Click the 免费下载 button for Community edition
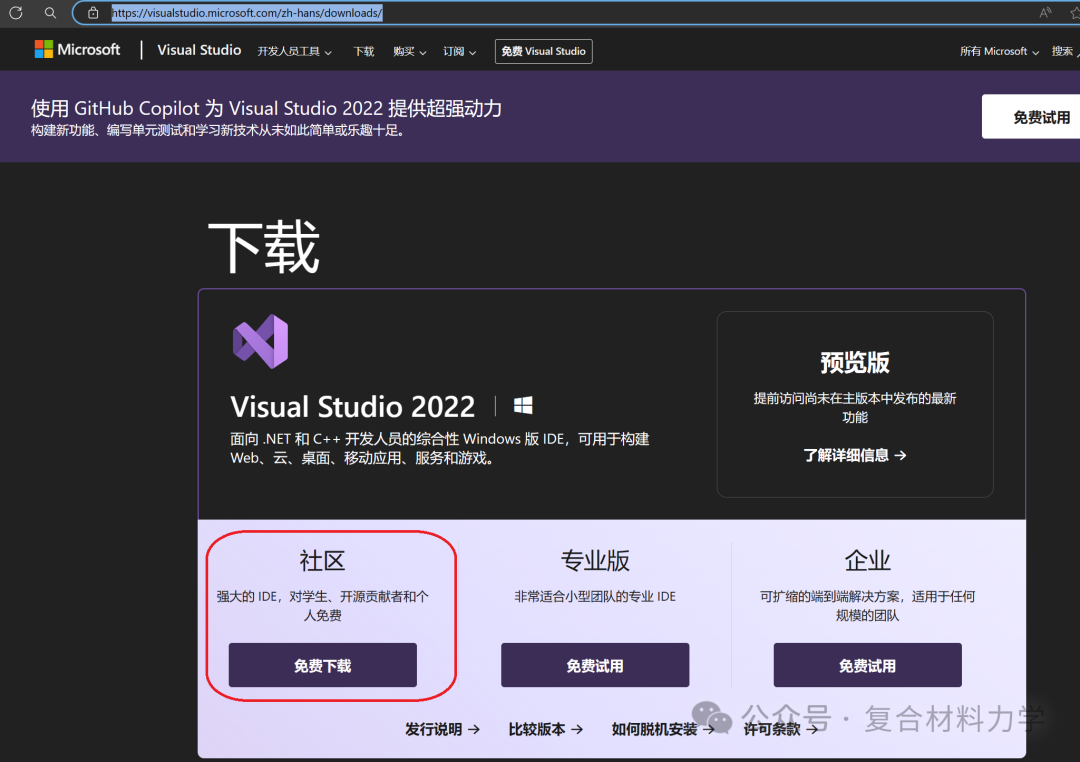The height and width of the screenshot is (762, 1080). (x=322, y=665)
